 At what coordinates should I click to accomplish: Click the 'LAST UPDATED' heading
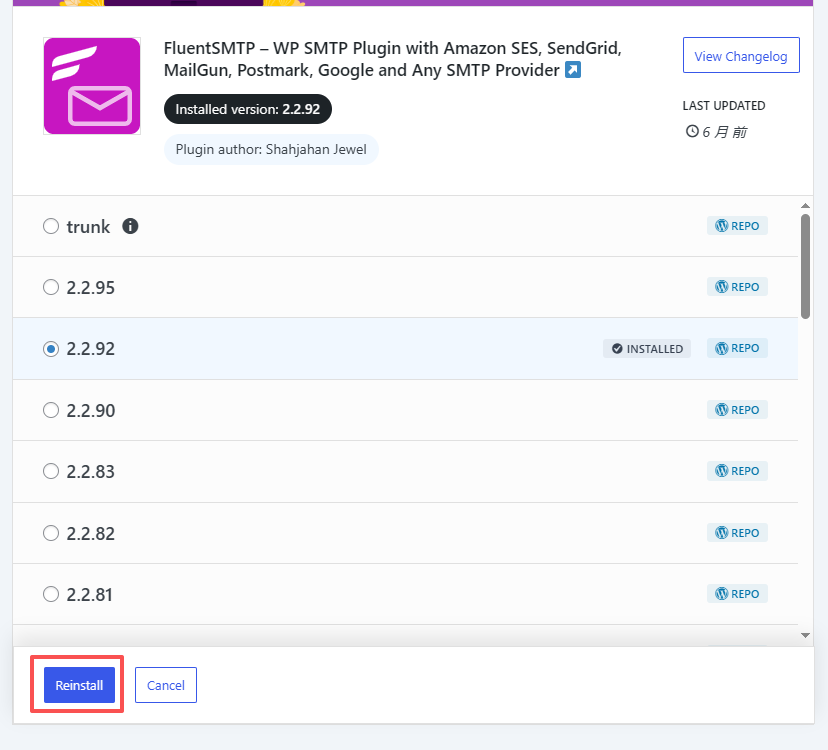[x=723, y=106]
